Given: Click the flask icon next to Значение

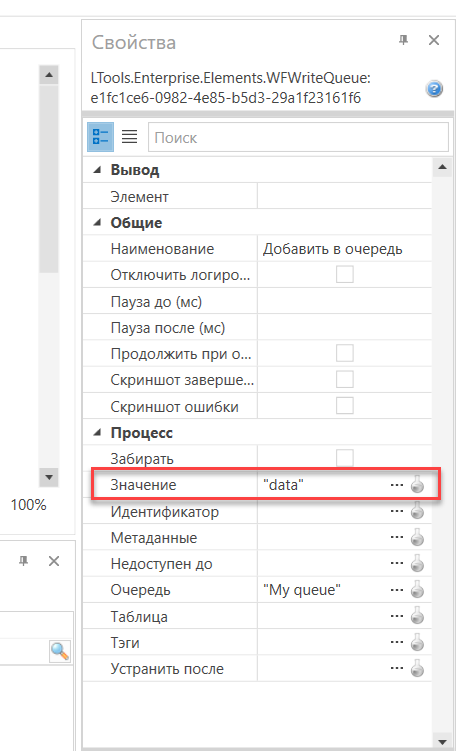Looking at the screenshot, I should [x=418, y=485].
